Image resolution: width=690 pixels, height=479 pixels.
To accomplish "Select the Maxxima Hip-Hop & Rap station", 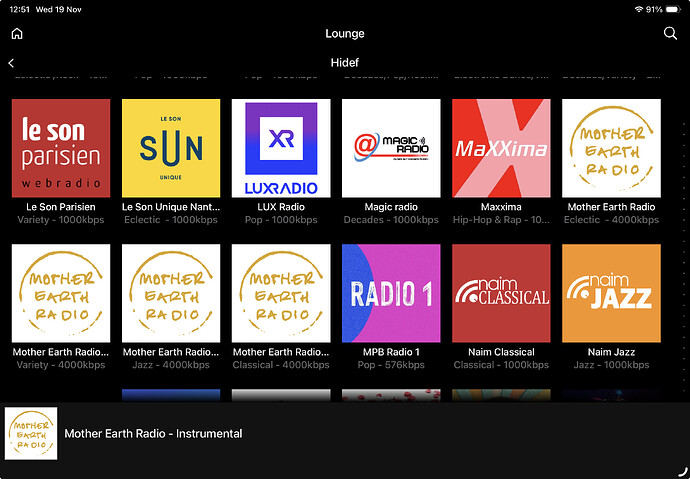I will click(x=501, y=148).
